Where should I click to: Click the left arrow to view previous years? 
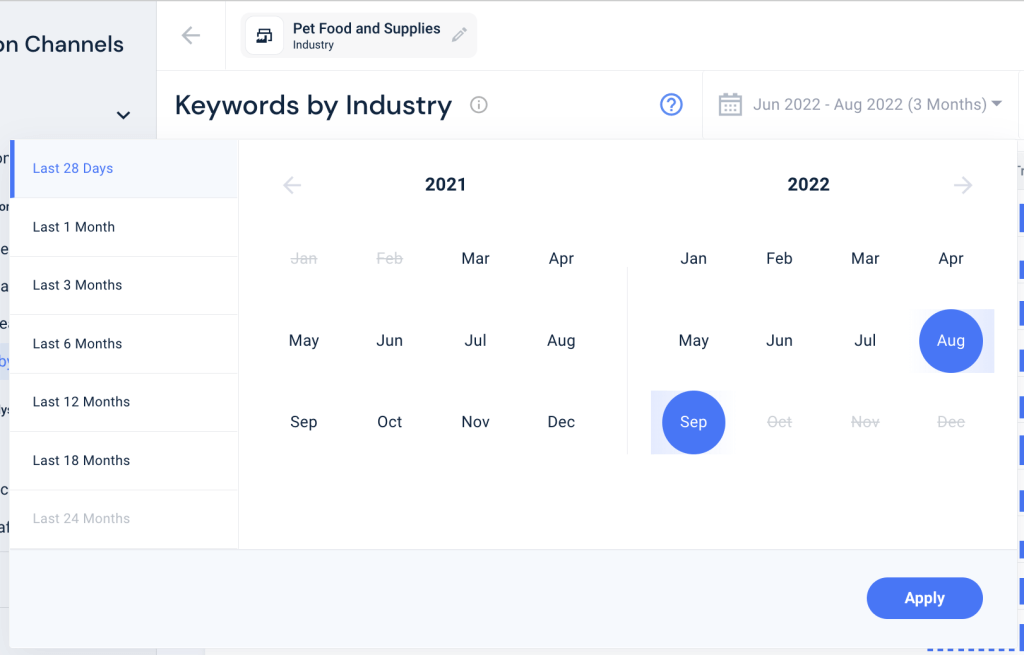click(291, 184)
